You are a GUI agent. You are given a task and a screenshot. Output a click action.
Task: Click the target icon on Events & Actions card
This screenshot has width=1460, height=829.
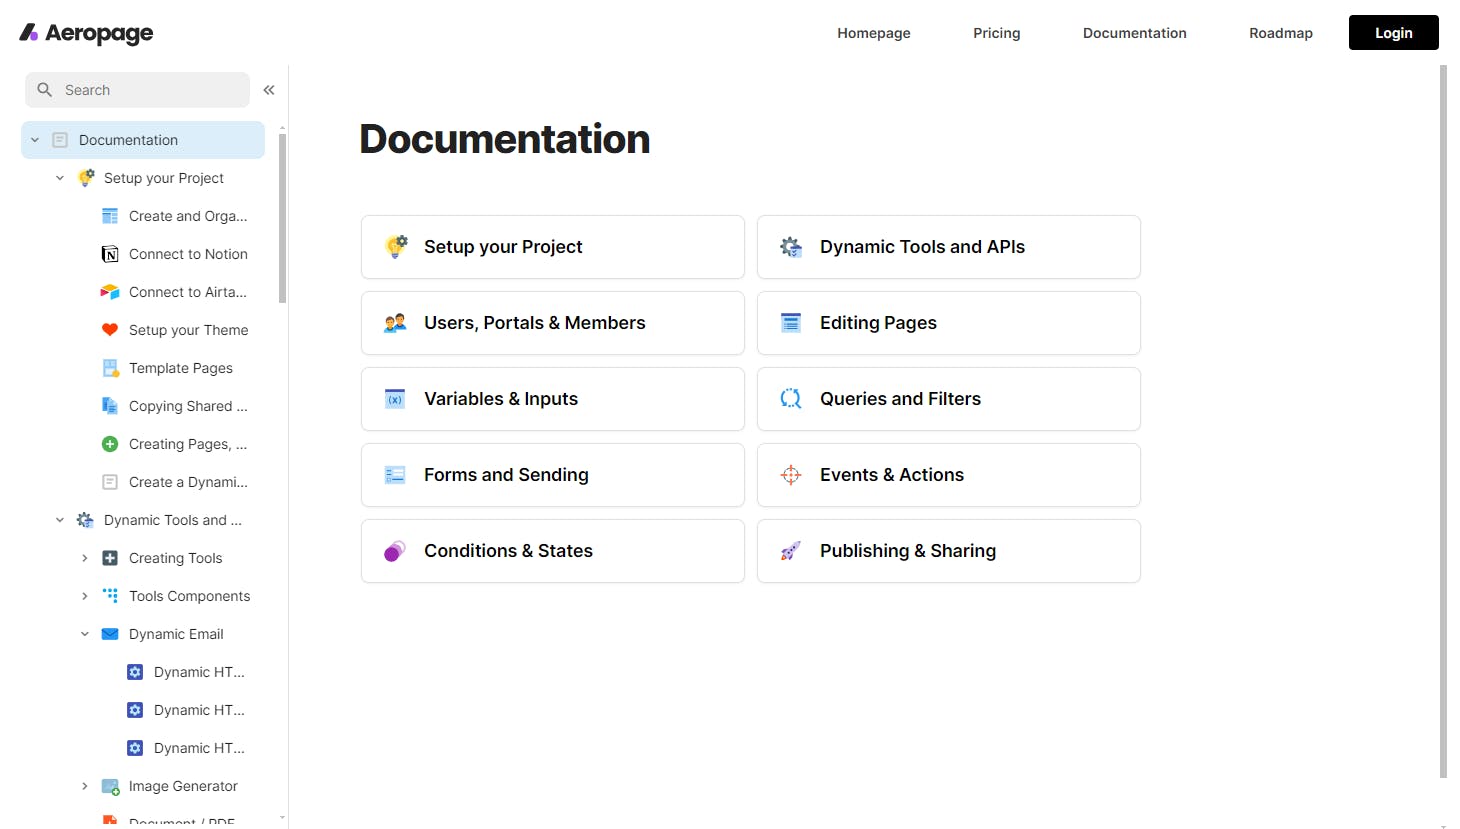coord(791,475)
